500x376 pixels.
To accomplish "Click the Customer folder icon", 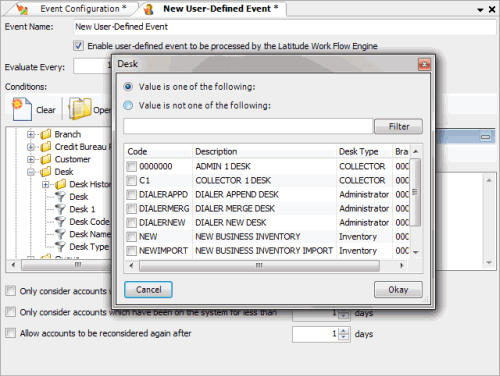I will click(46, 159).
